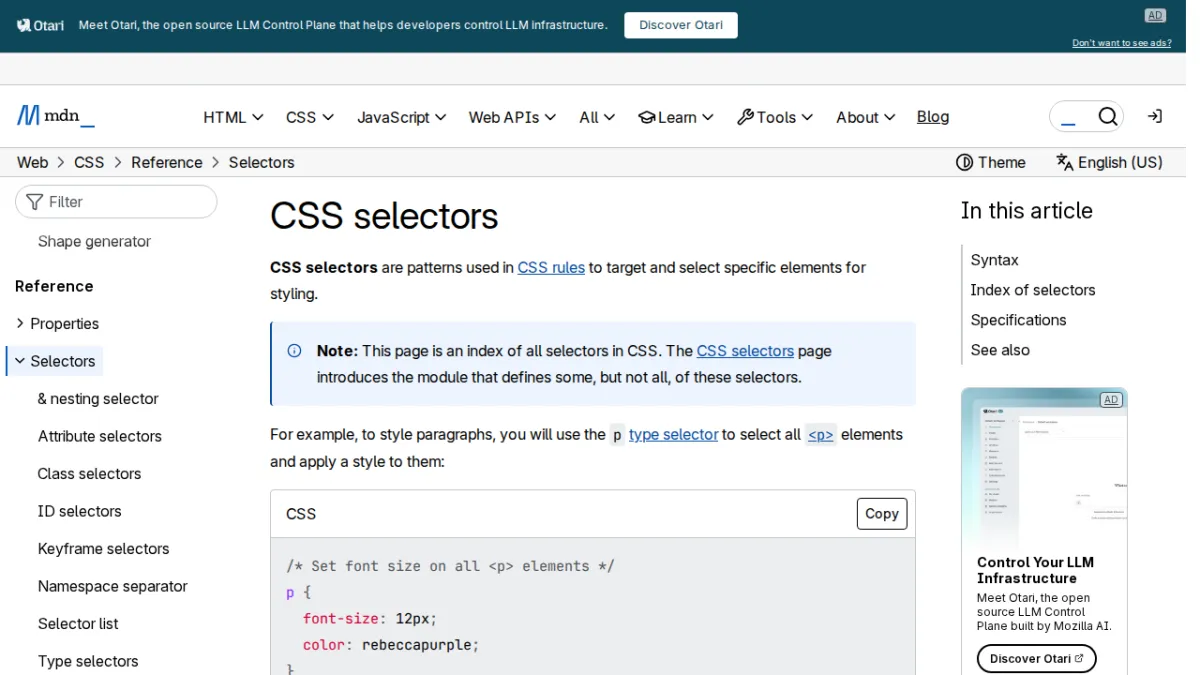This screenshot has height=675, width=1200.
Task: Open the Theme switcher
Action: click(991, 163)
